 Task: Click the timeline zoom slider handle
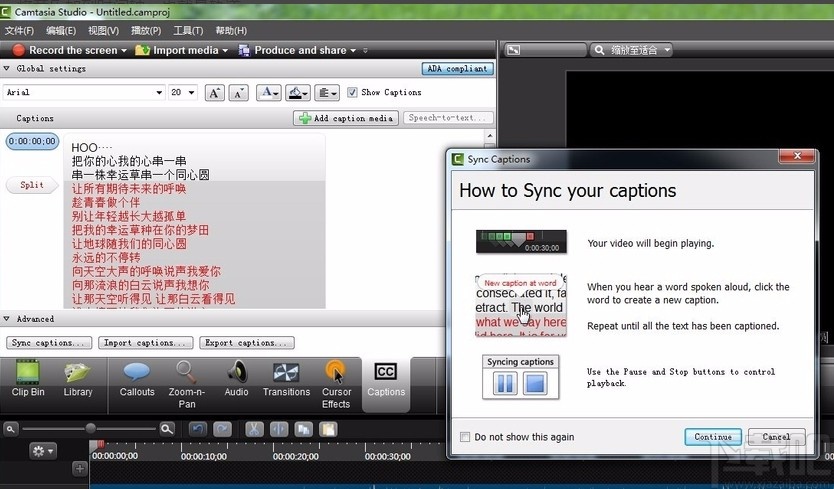click(90, 428)
